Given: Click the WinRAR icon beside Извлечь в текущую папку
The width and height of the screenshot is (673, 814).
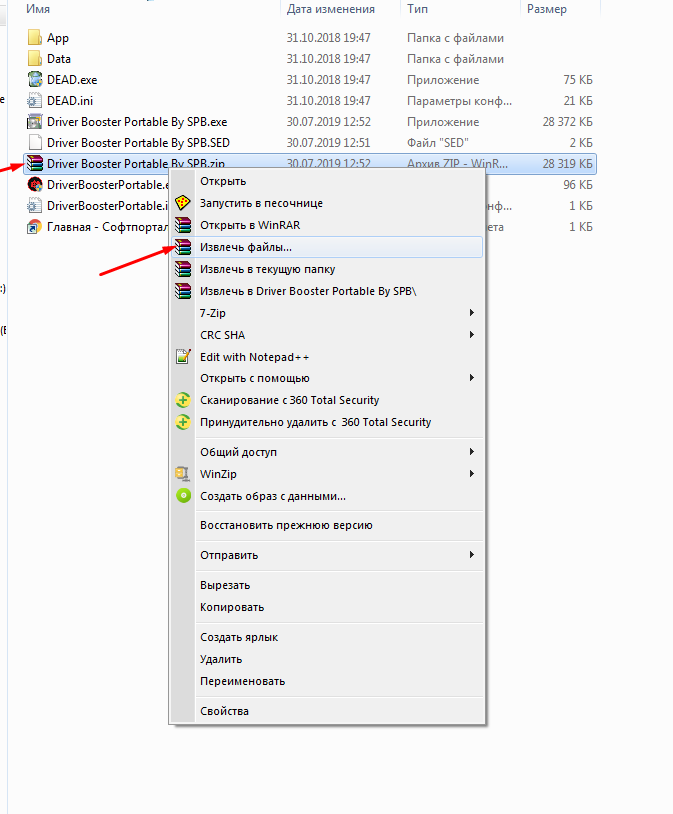Looking at the screenshot, I should (x=183, y=269).
